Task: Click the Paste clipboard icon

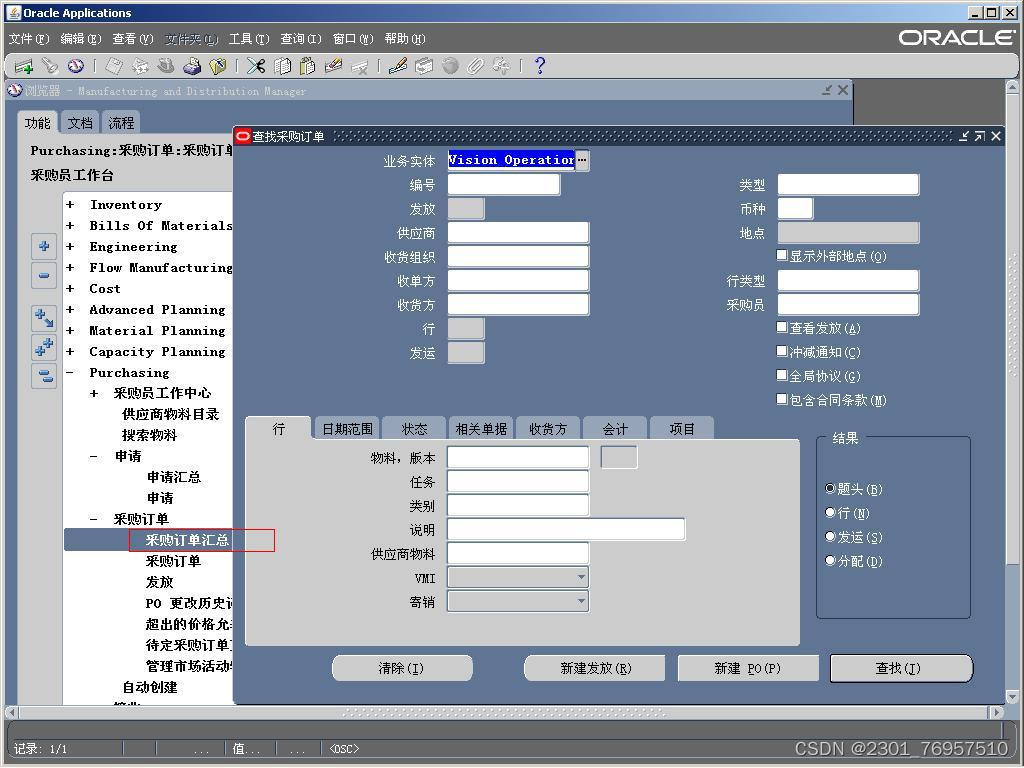Action: 307,66
